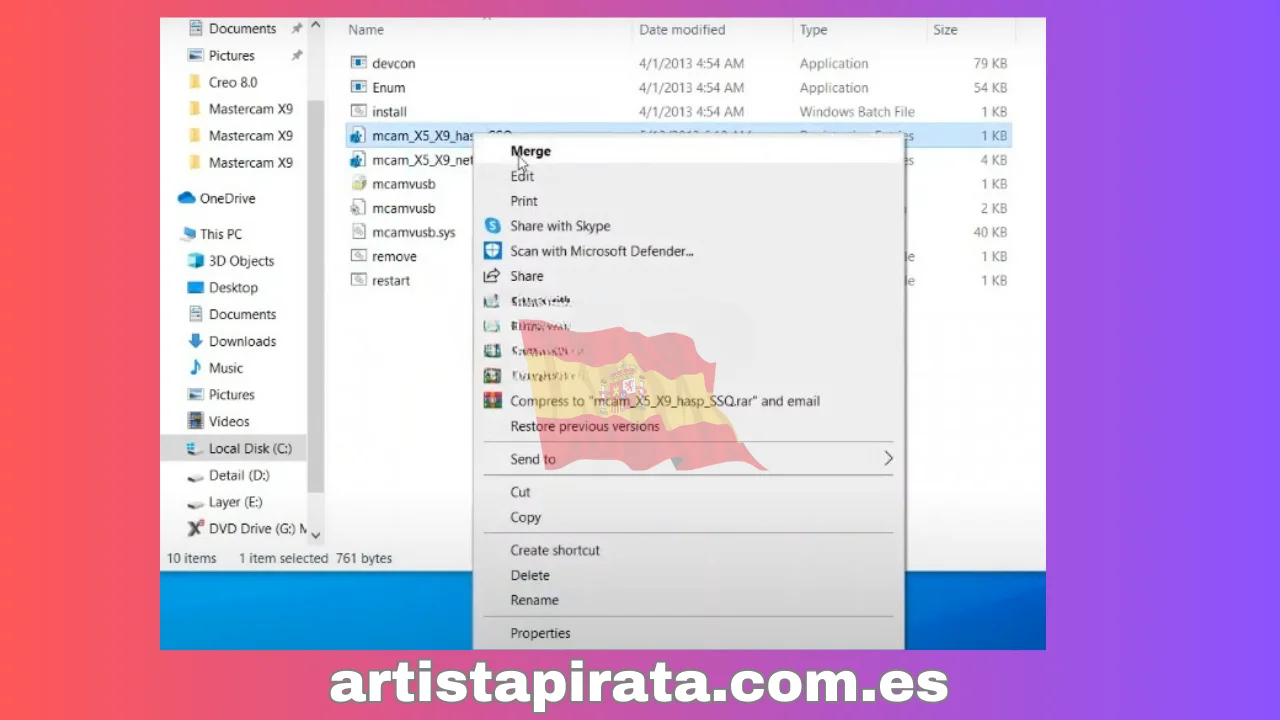Sort by the Size column header
The image size is (1280, 720).
pyautogui.click(x=945, y=30)
